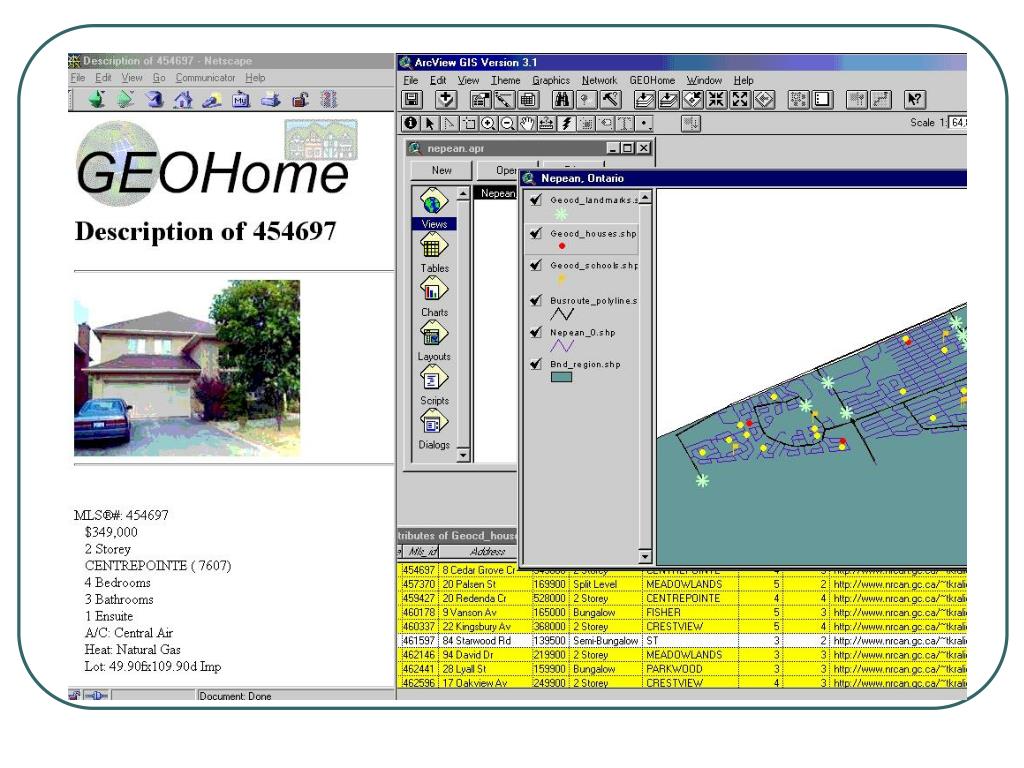The image size is (1024, 768).
Task: Select Scripts in the project window
Action: pyautogui.click(x=434, y=385)
